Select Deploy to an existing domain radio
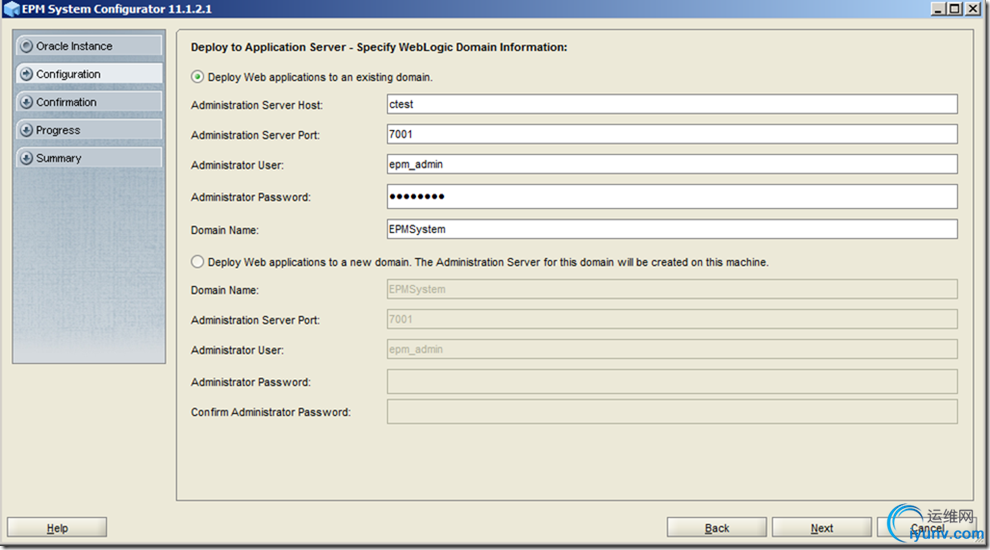Screen dimensions: 990x550 click(x=198, y=77)
